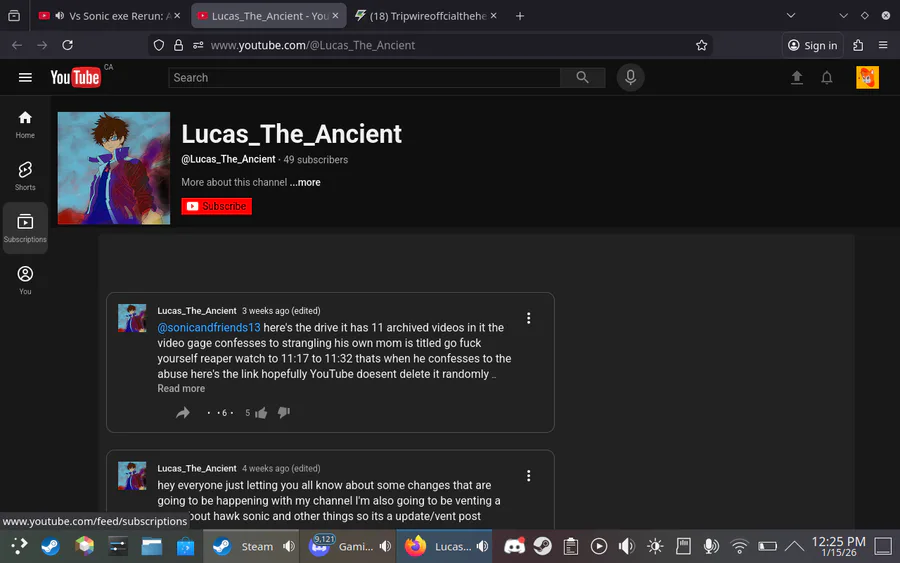The image size is (900, 563).
Task: List all tabs with the dropdown arrow
Action: pyautogui.click(x=791, y=15)
